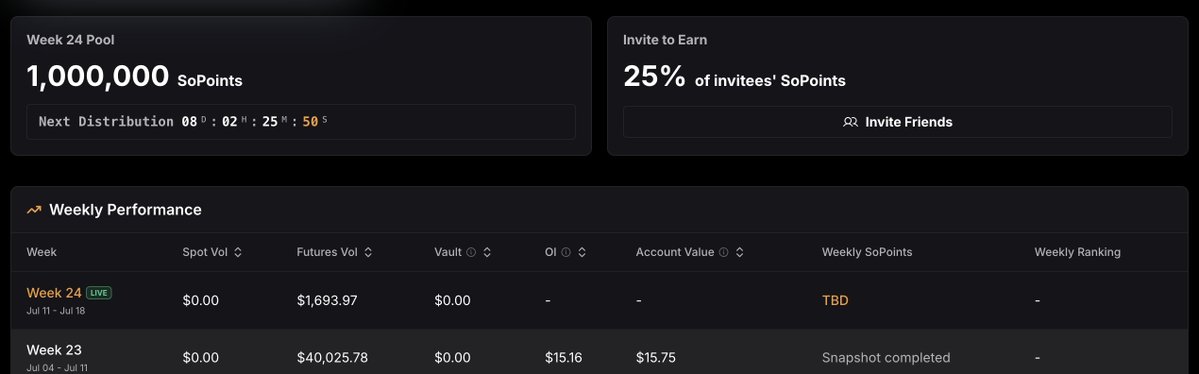Click the TBD SoPoints value
Viewport: 1199px width, 374px height.
click(835, 301)
